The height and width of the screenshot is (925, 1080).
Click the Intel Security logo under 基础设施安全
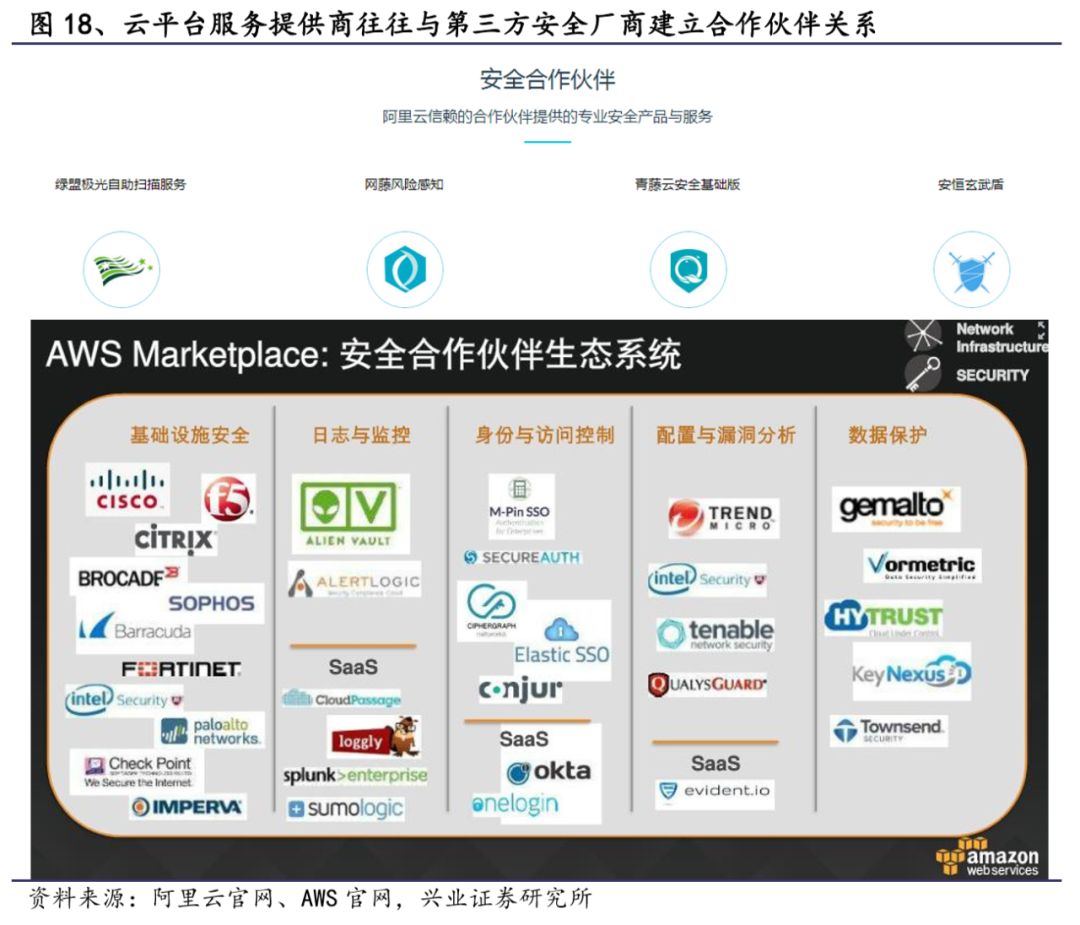[x=124, y=700]
